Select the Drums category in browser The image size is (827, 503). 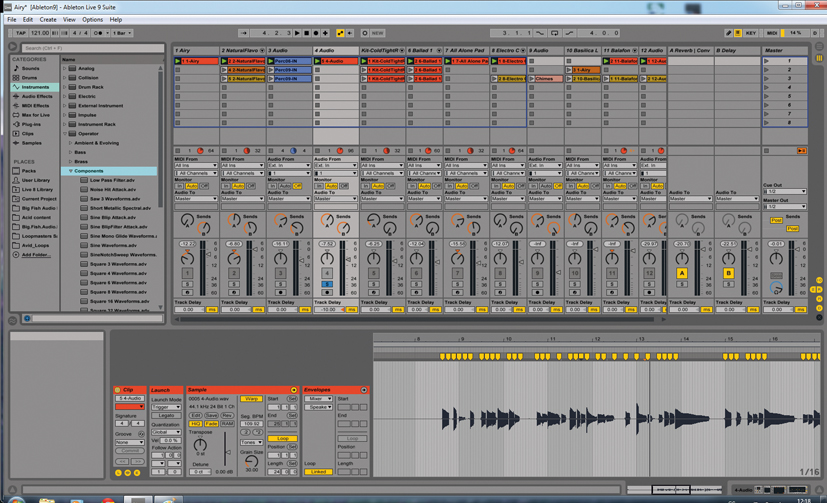tap(29, 78)
